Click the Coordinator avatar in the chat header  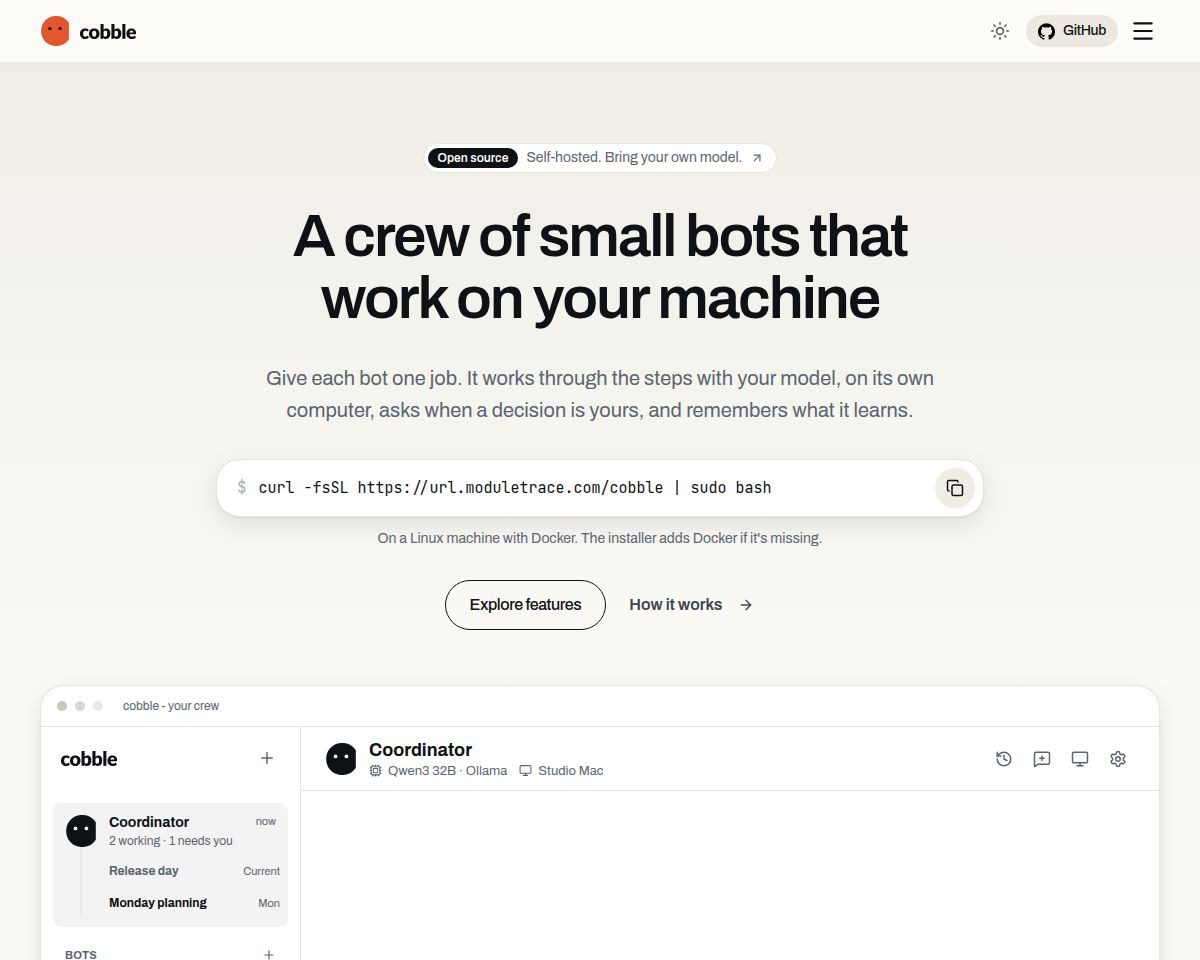point(341,759)
